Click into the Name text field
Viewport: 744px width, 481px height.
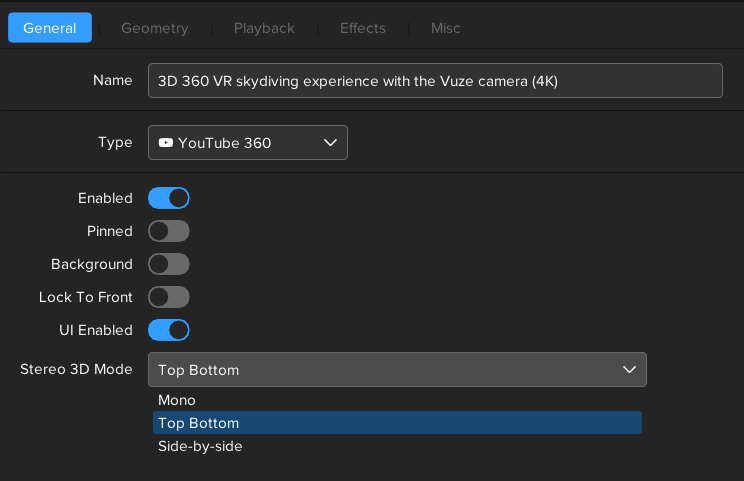click(x=435, y=81)
